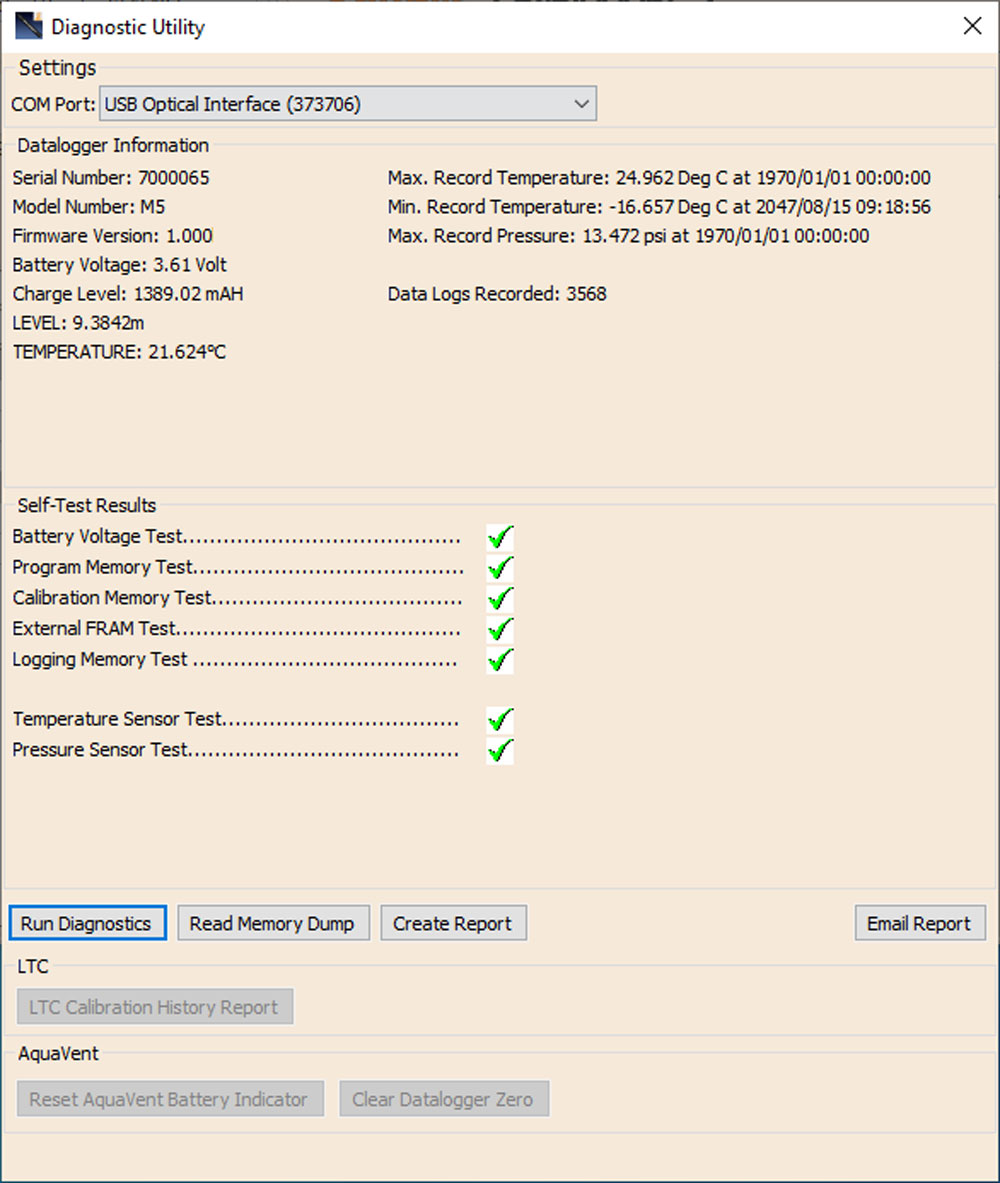Create a diagnostic report
This screenshot has height=1183, width=1000.
(x=453, y=922)
